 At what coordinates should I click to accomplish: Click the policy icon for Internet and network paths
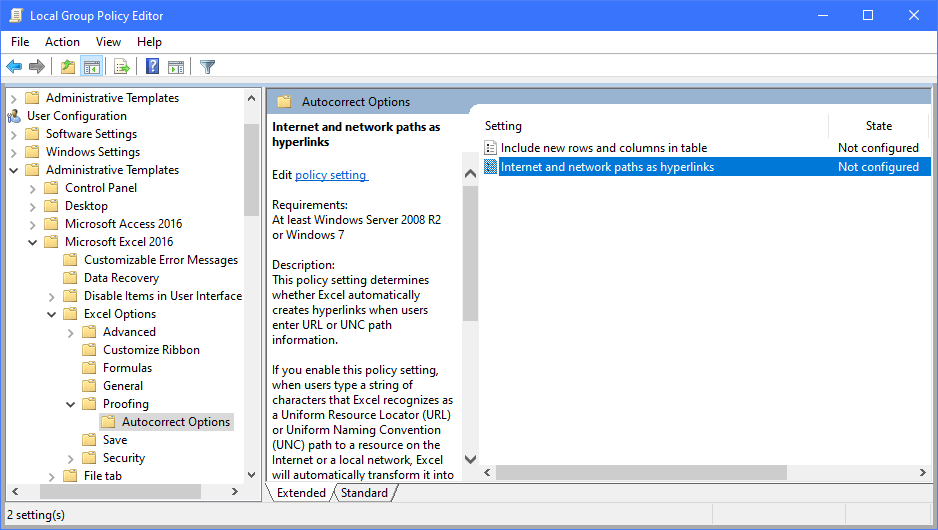click(x=491, y=167)
